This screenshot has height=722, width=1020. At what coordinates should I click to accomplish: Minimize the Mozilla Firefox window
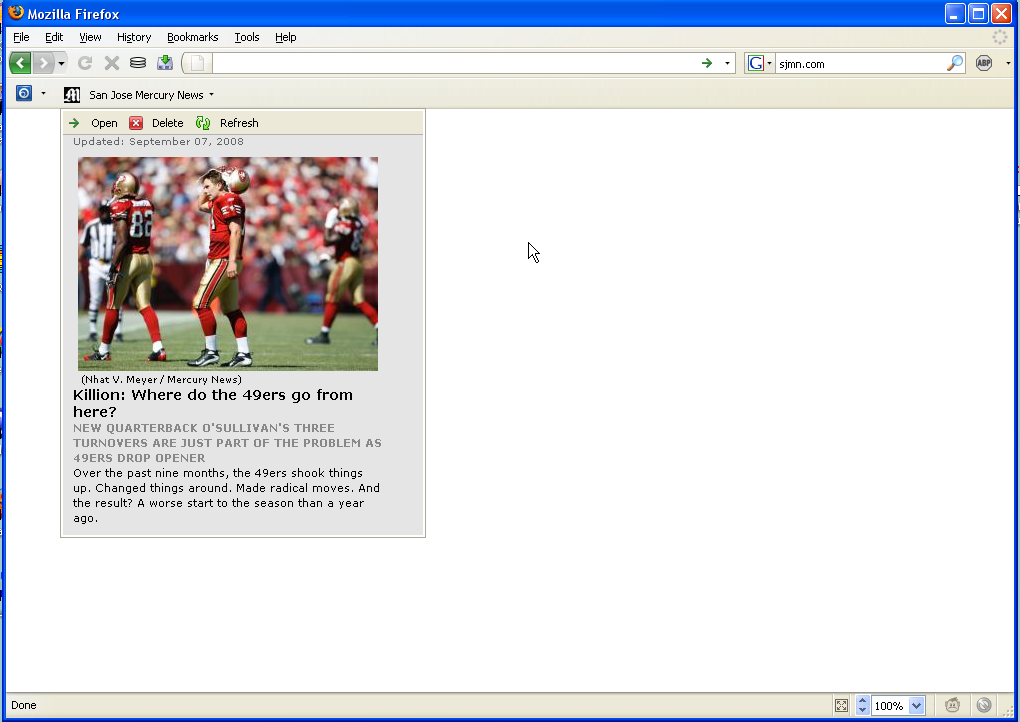click(955, 14)
